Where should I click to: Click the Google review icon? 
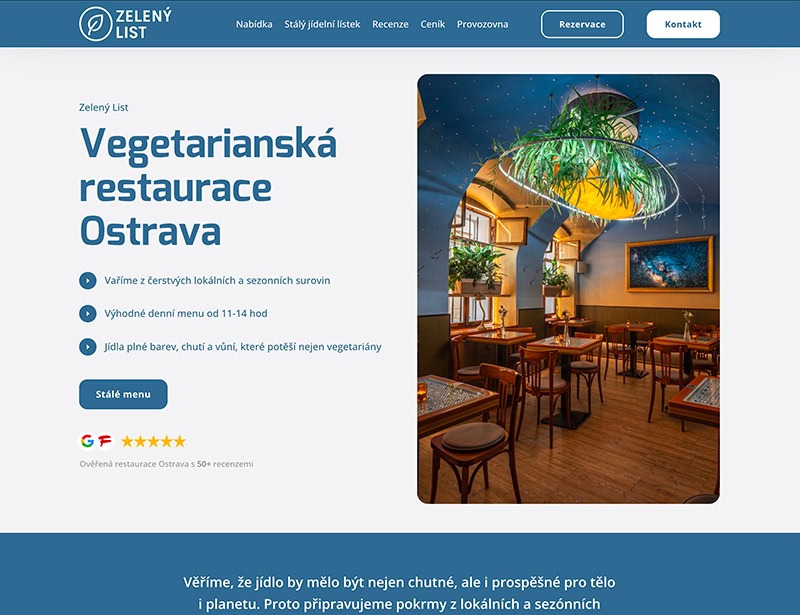point(87,441)
